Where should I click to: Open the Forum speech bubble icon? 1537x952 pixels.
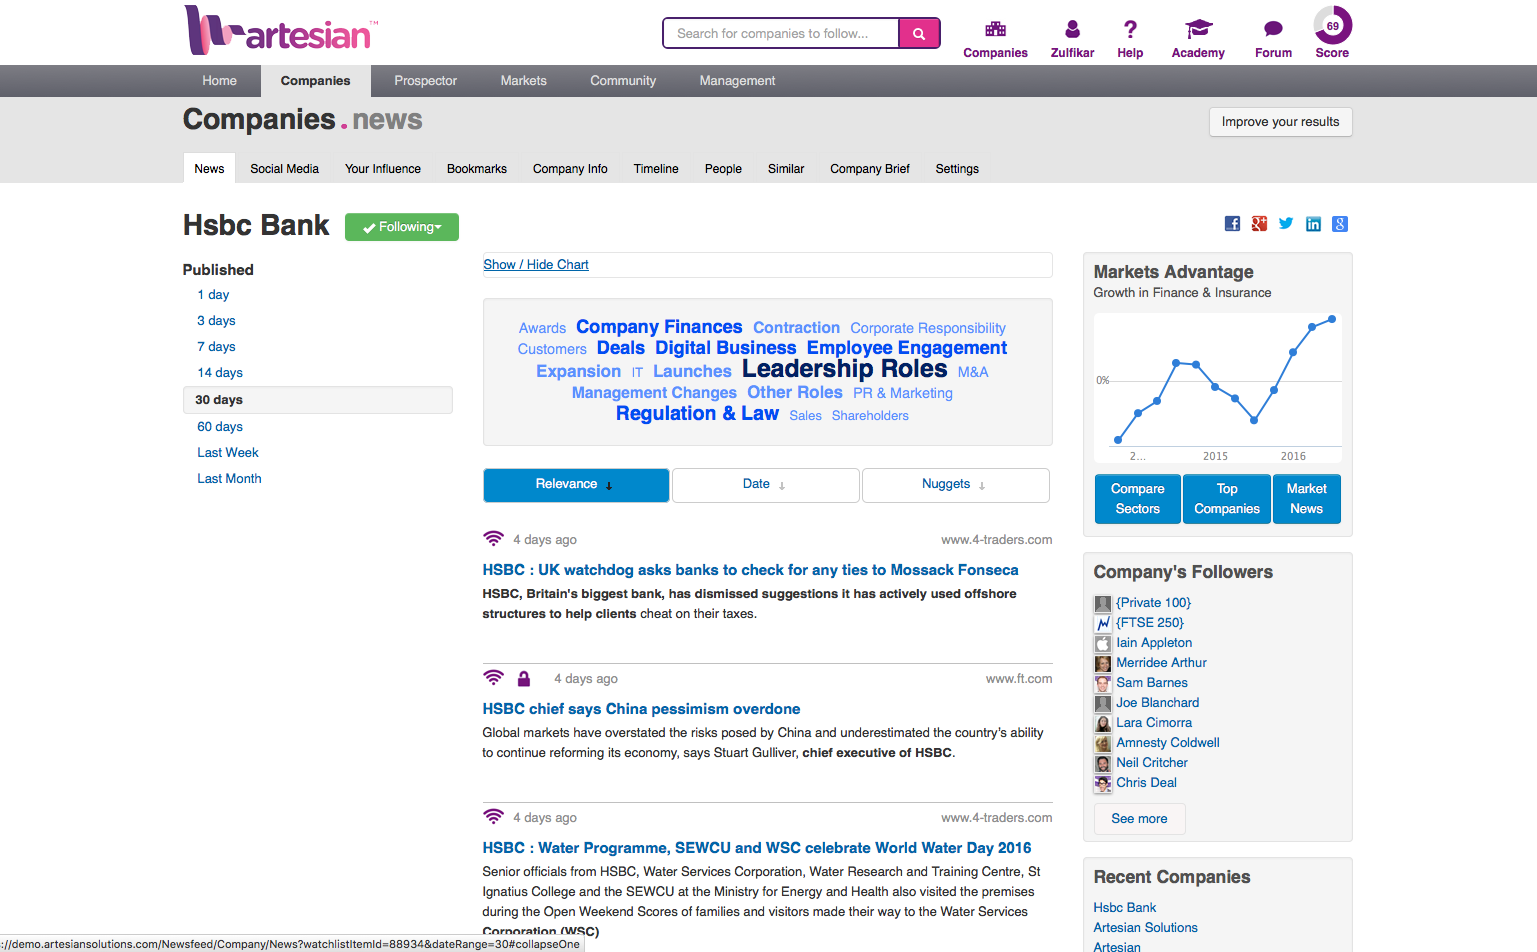click(1272, 30)
